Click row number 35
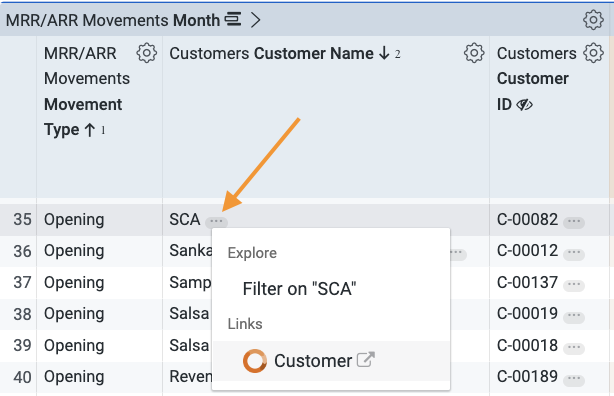The width and height of the screenshot is (614, 396). [22, 219]
